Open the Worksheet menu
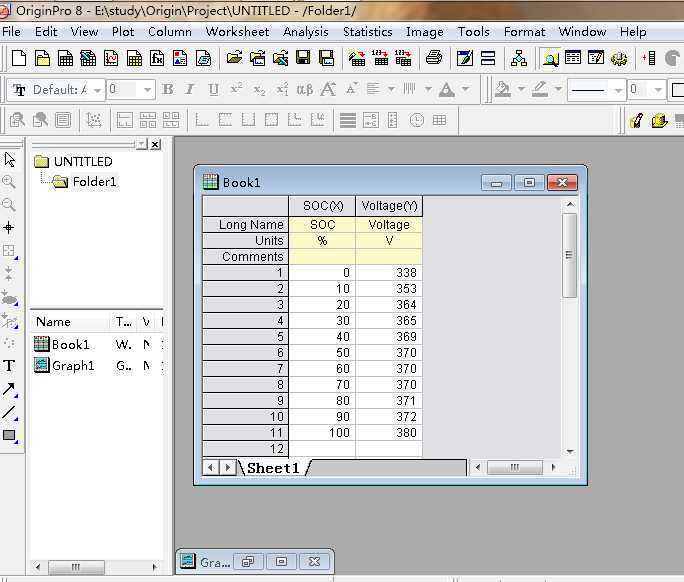The width and height of the screenshot is (684, 582). 237,32
